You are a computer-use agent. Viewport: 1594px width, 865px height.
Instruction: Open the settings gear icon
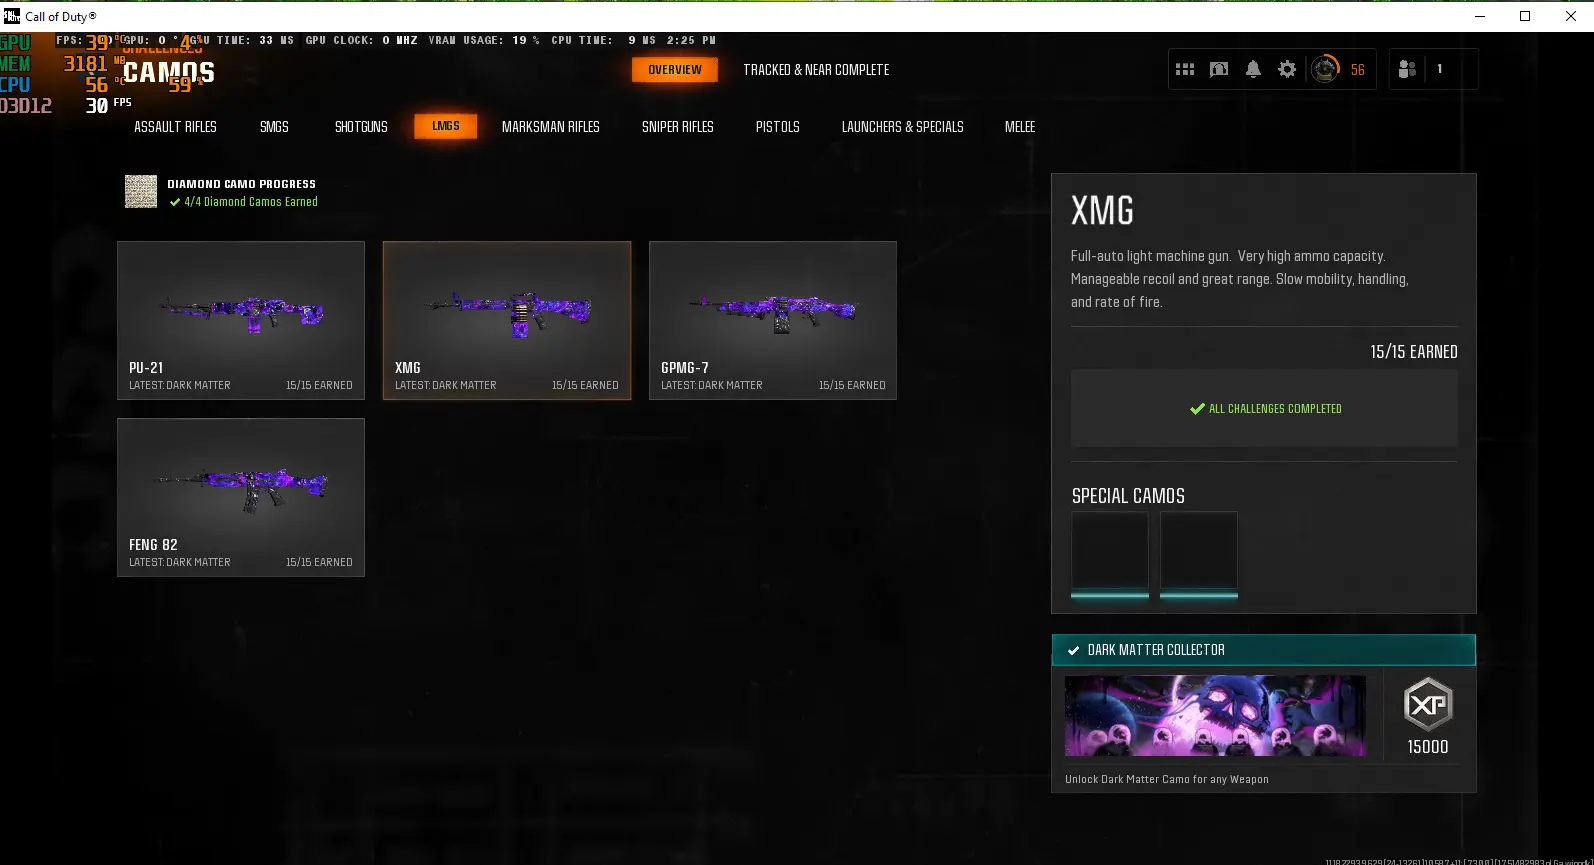click(1287, 69)
